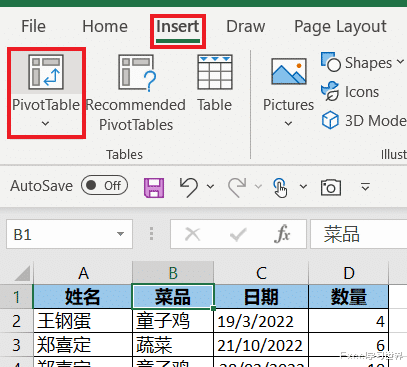Click the Undo arrow
407x367 pixels.
click(x=189, y=187)
